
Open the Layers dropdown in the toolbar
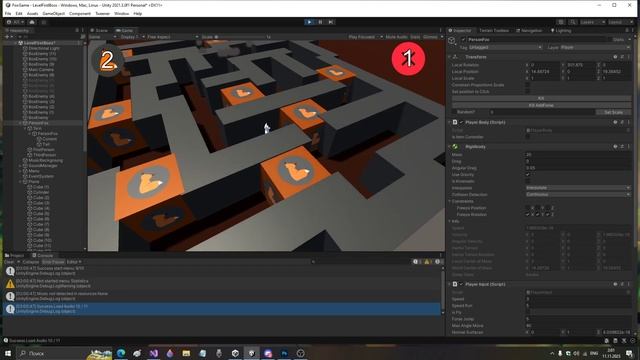pyautogui.click(x=592, y=22)
